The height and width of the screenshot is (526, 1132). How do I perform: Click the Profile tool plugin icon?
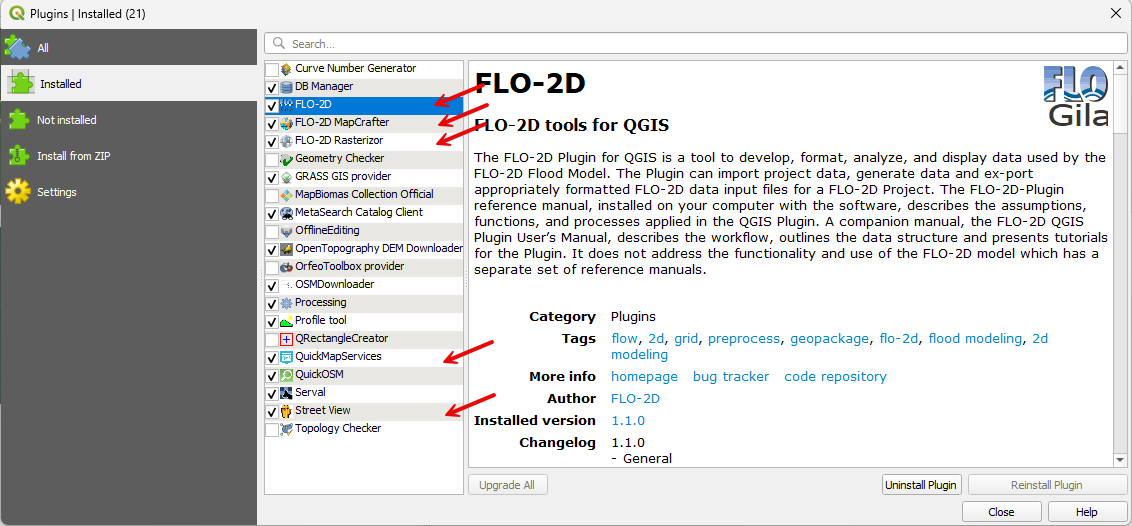click(x=286, y=321)
